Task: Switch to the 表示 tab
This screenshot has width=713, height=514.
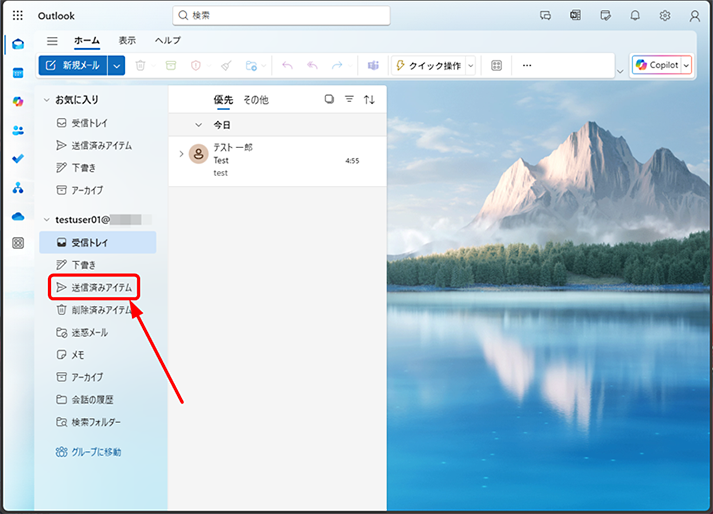Action: tap(127, 40)
